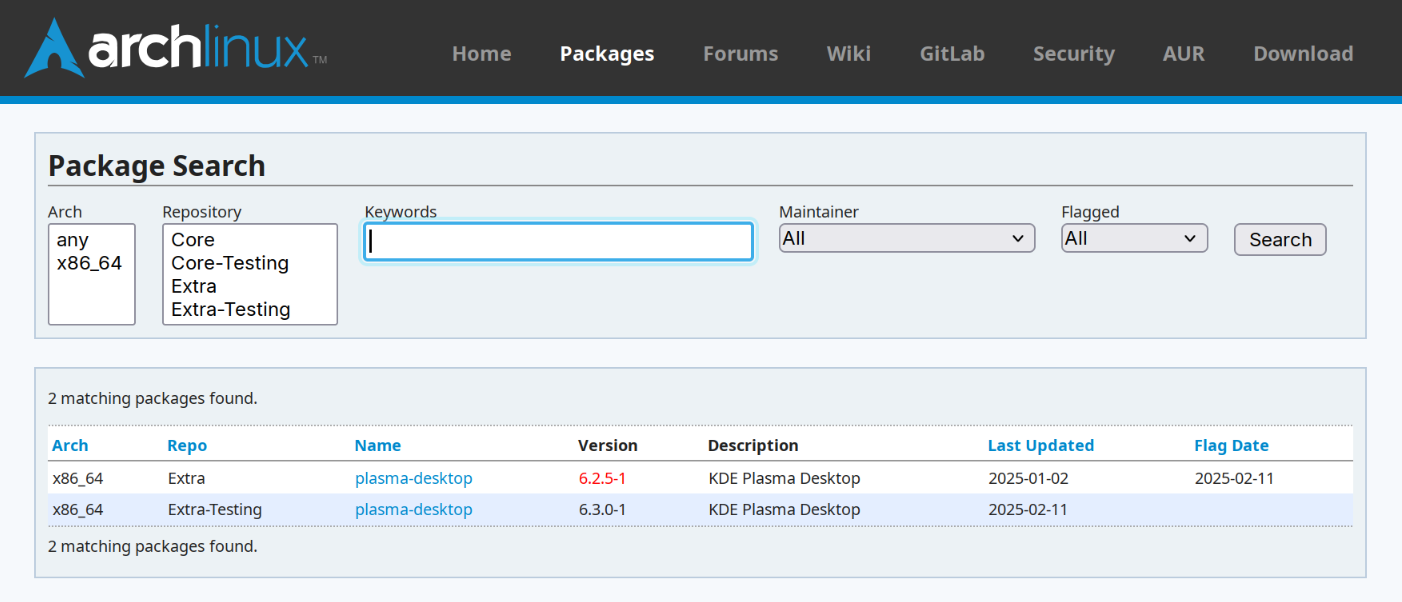The height and width of the screenshot is (602, 1402).
Task: Sort results by Repo column
Action: pos(187,446)
